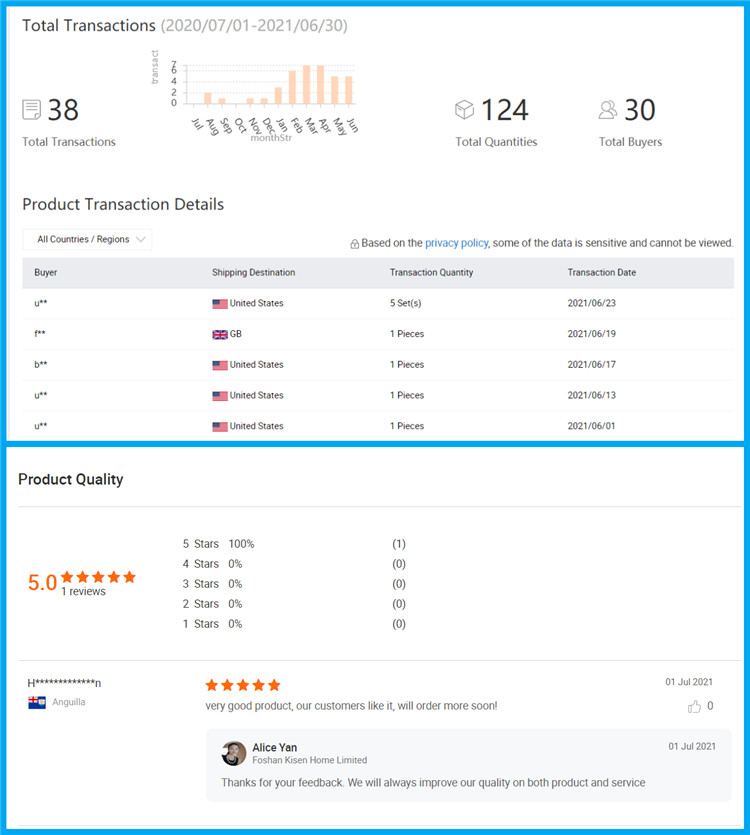Click the Total Buyers people icon
This screenshot has width=750, height=835.
click(x=608, y=109)
